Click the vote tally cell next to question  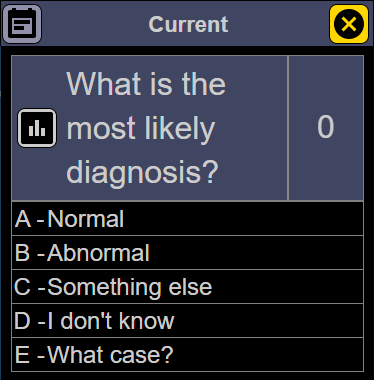click(326, 128)
